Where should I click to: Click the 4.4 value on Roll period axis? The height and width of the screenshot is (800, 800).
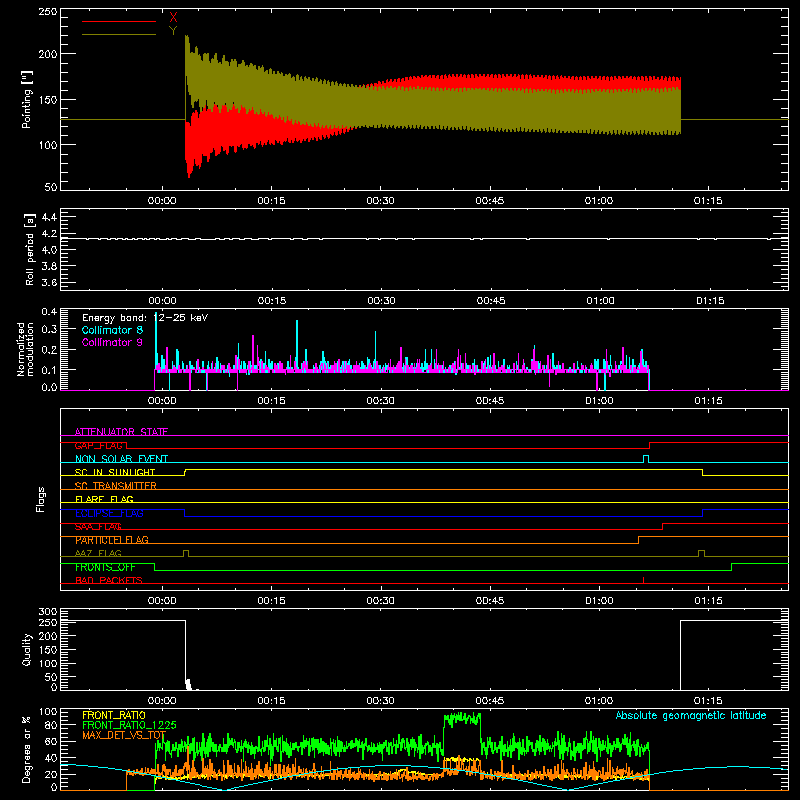click(x=49, y=217)
